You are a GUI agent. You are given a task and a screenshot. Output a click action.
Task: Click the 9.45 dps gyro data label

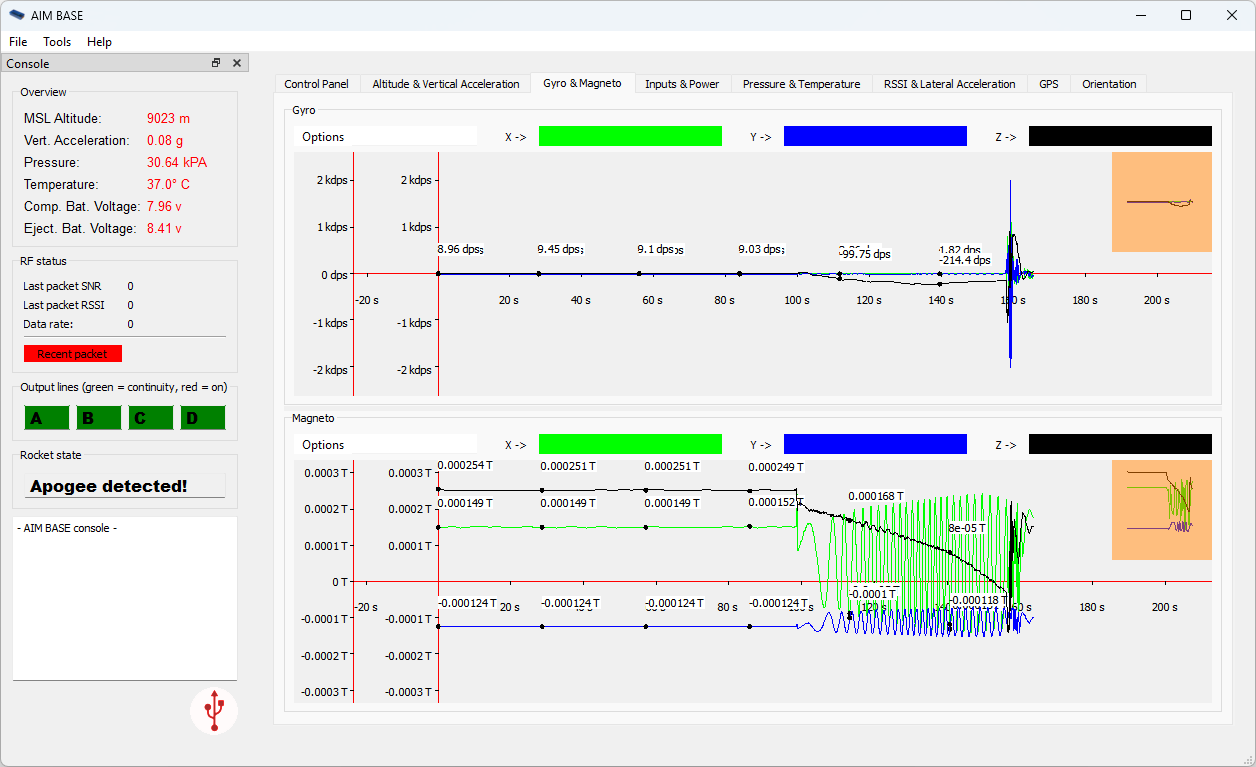(x=560, y=250)
